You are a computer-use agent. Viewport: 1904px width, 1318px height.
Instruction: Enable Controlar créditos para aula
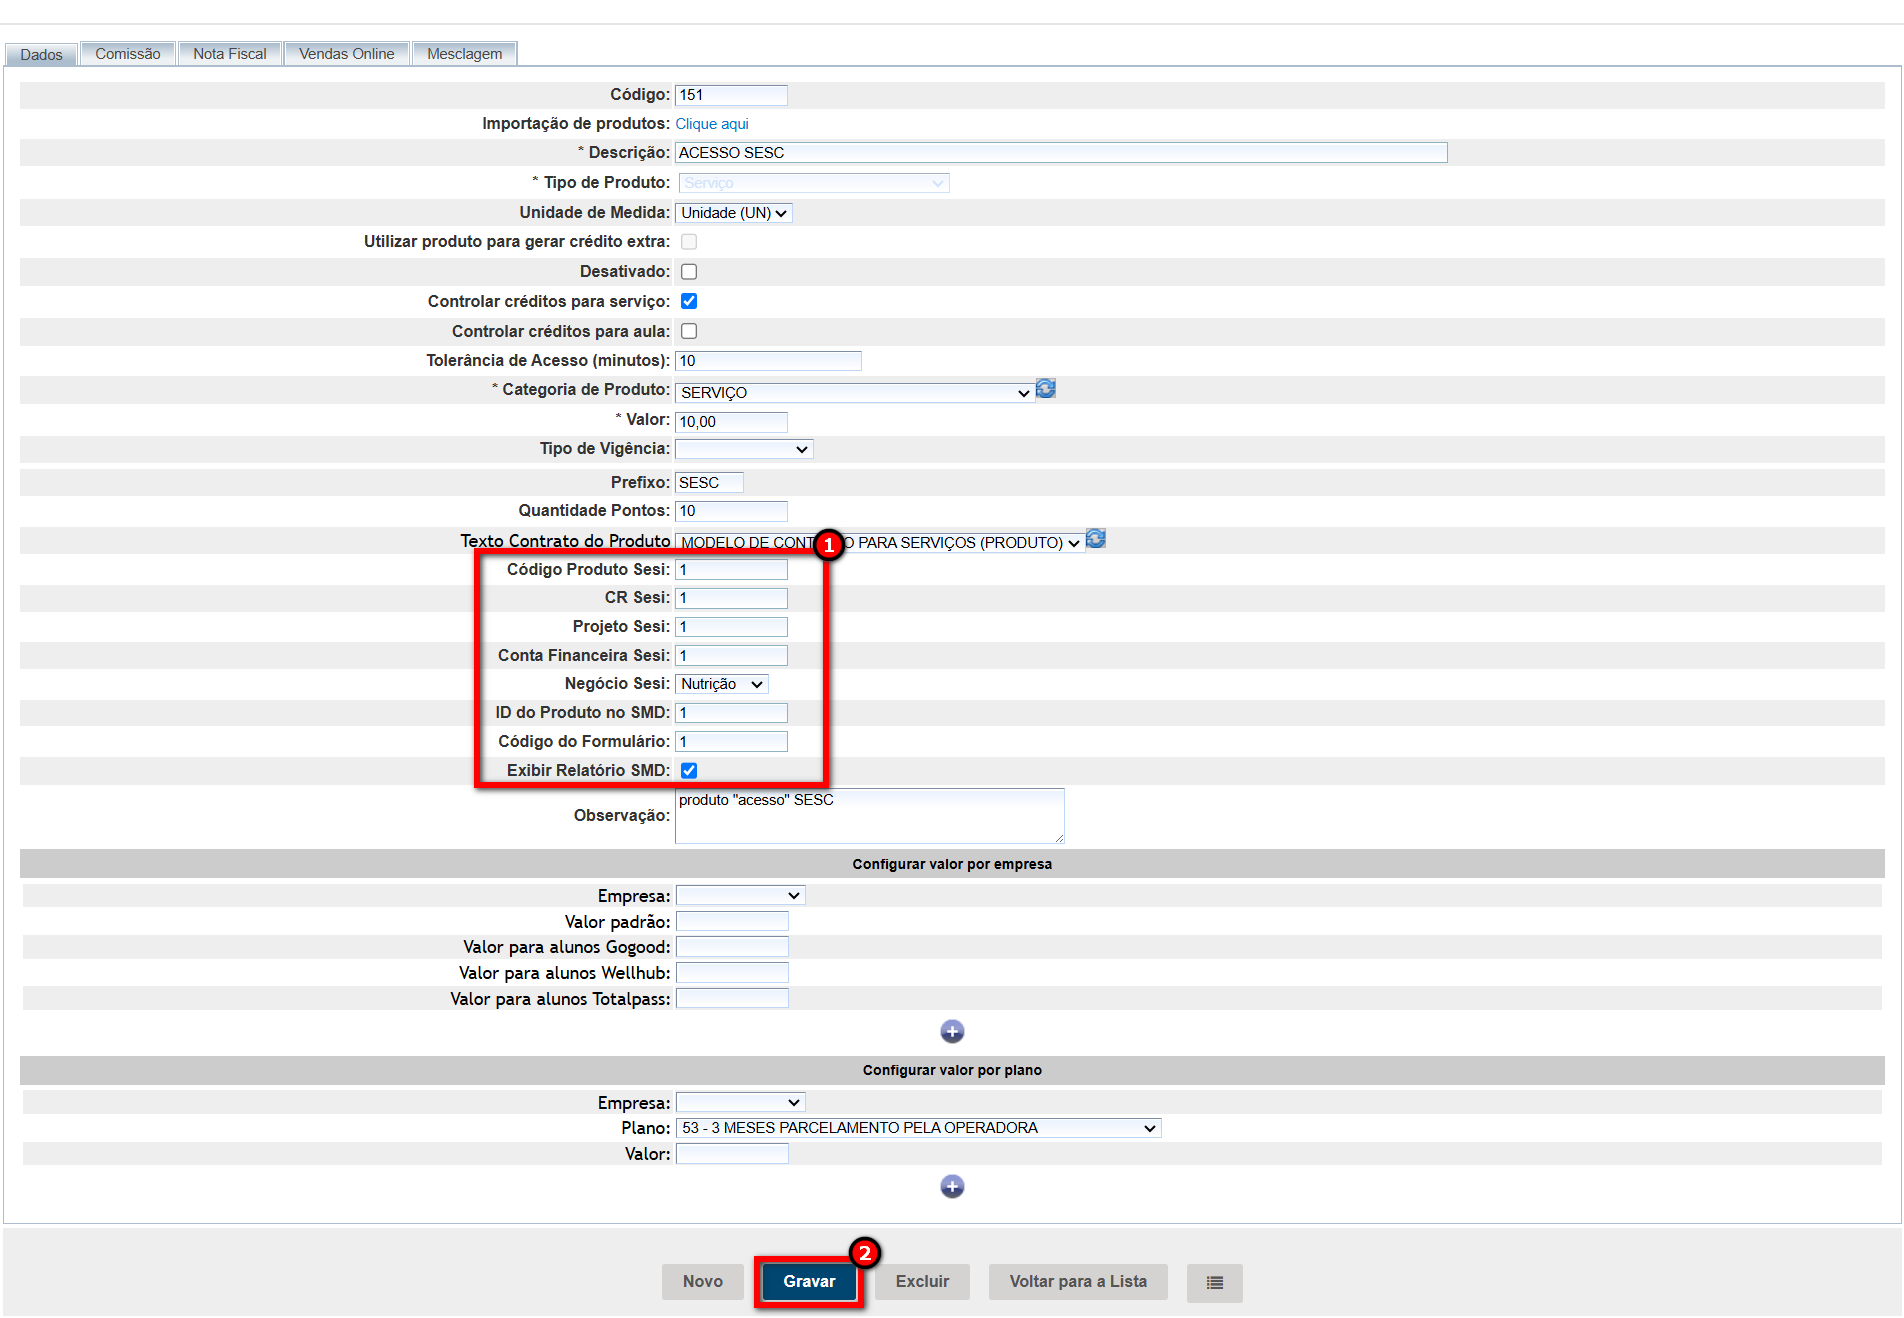point(689,331)
